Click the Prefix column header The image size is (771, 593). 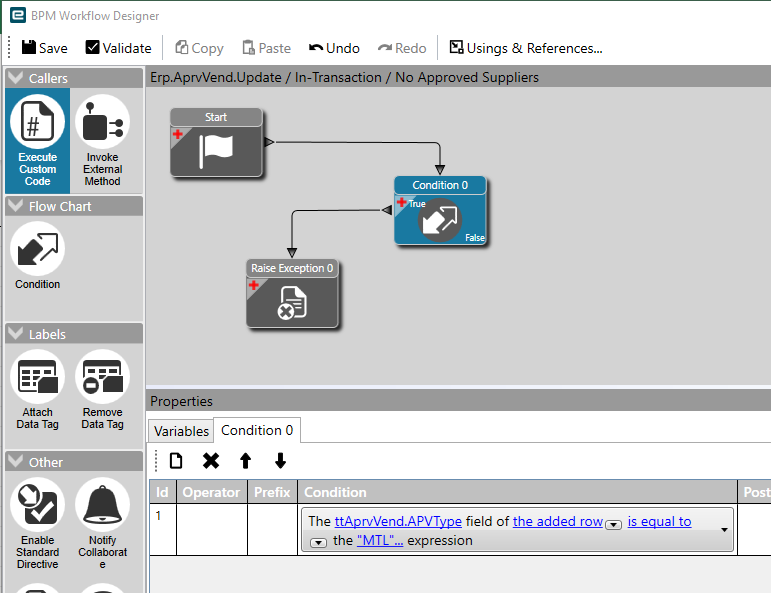[272, 492]
